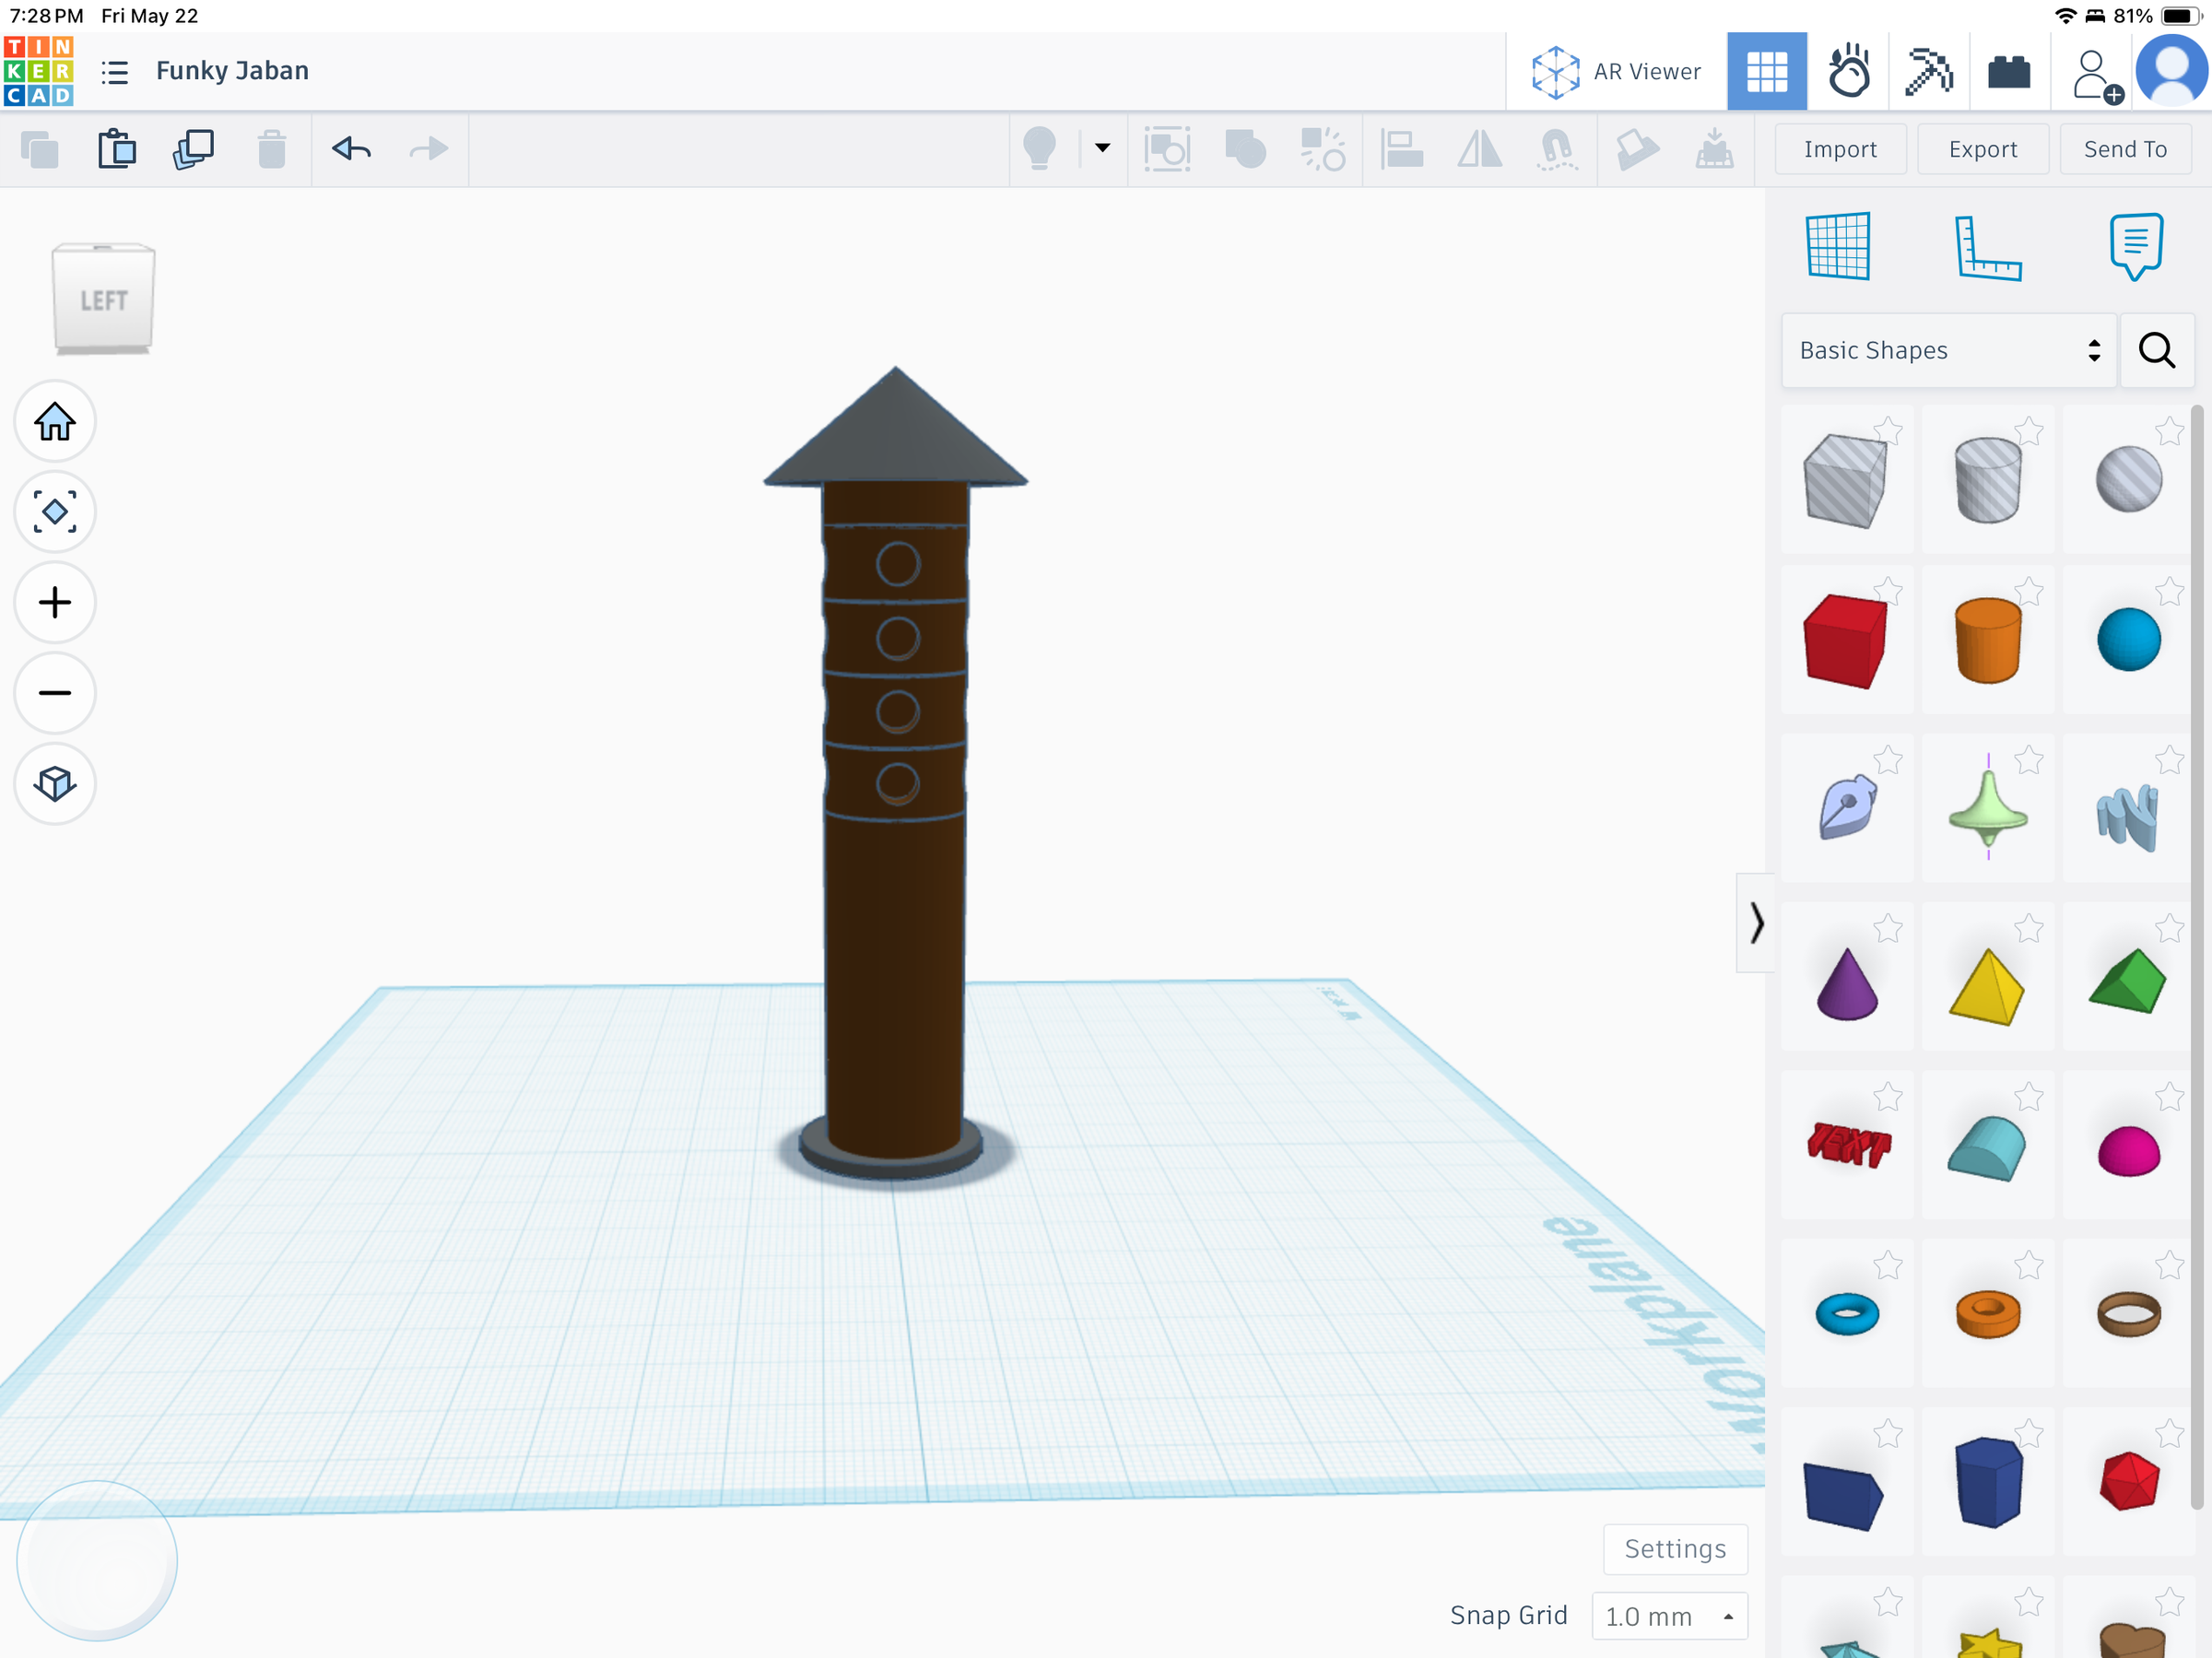2212x1658 pixels.
Task: Collapse the shapes panel chevron
Action: point(1756,922)
